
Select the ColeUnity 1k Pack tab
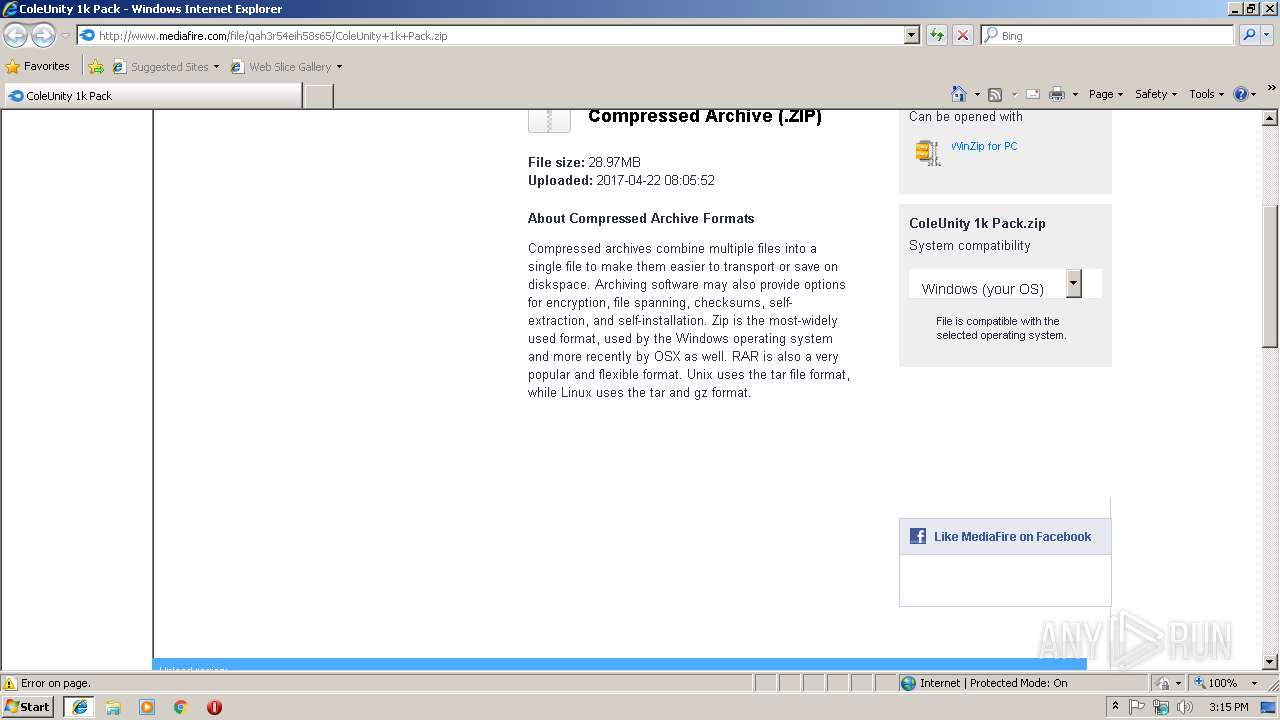[152, 96]
